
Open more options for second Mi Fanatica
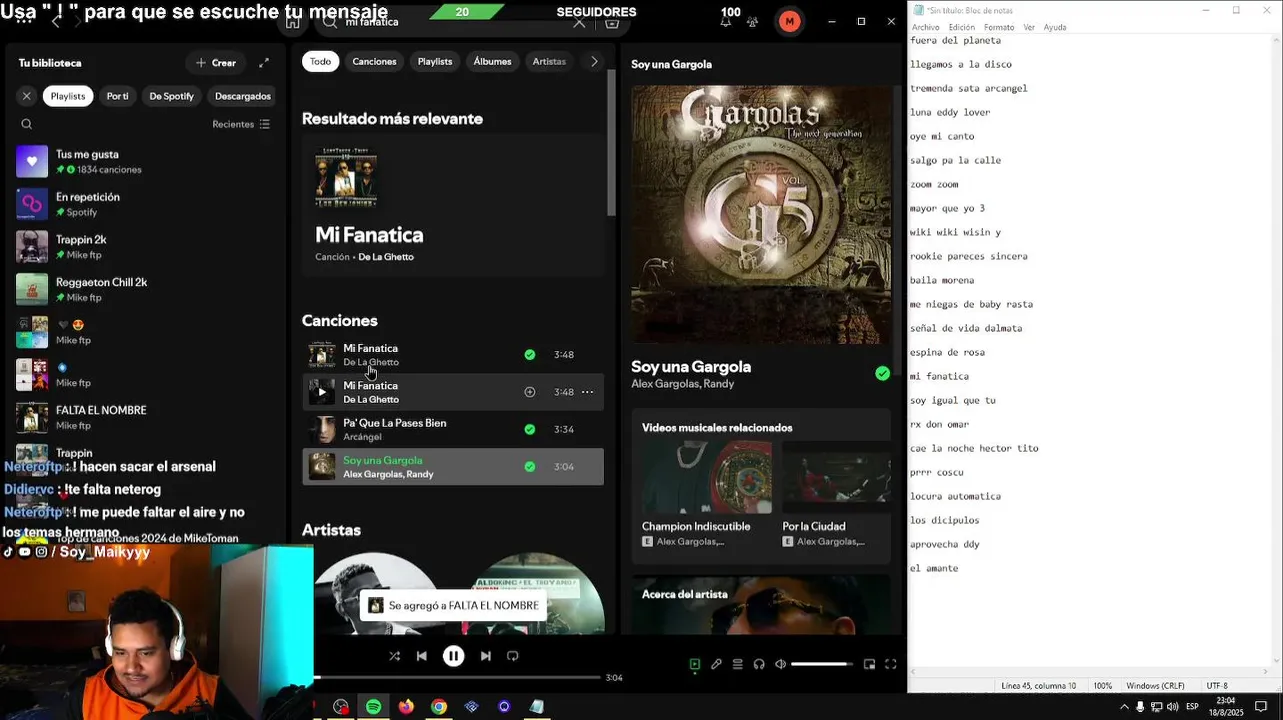pos(588,392)
